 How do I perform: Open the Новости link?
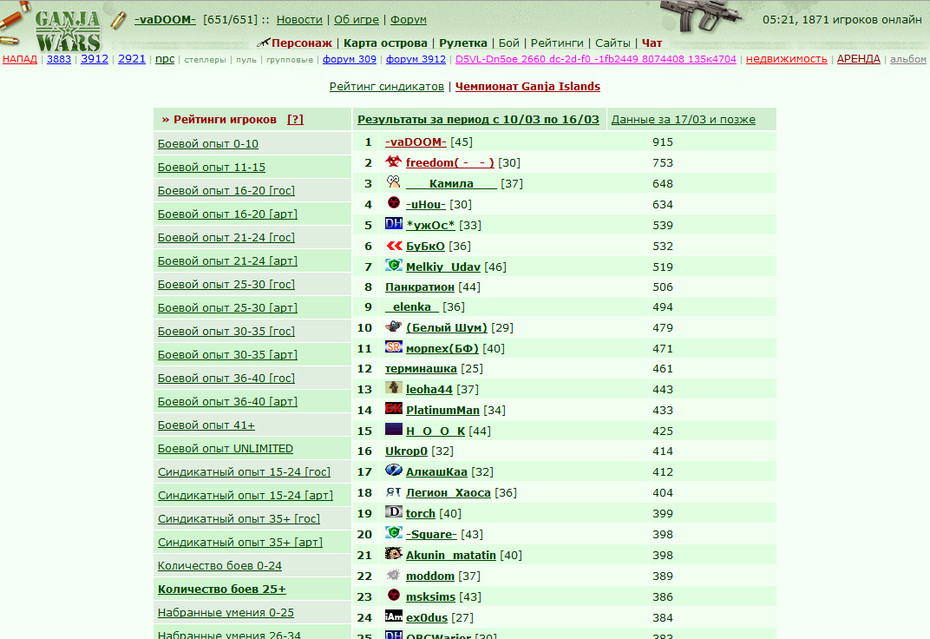(300, 20)
